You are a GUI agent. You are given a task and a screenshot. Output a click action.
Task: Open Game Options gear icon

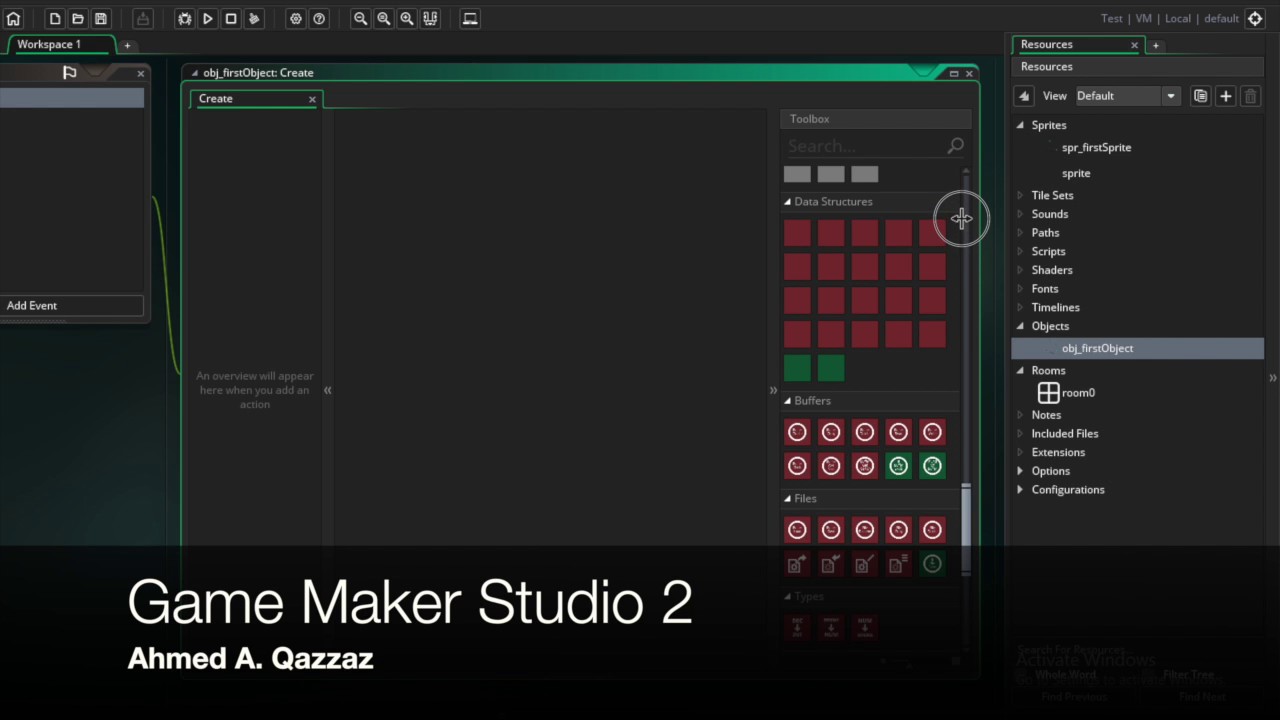click(296, 18)
